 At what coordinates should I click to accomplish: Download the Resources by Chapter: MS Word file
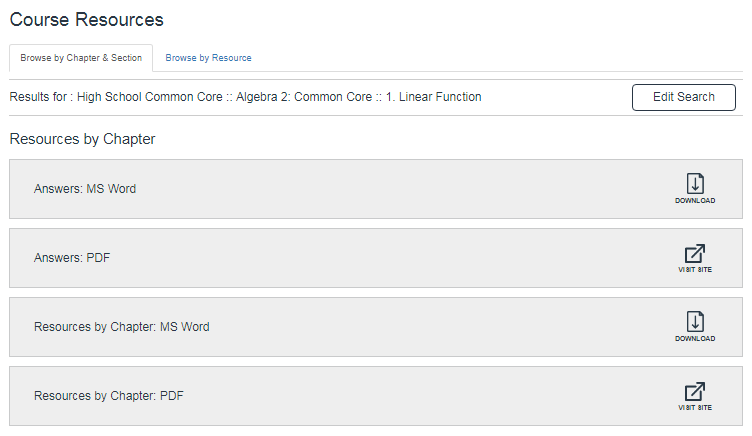coord(695,322)
